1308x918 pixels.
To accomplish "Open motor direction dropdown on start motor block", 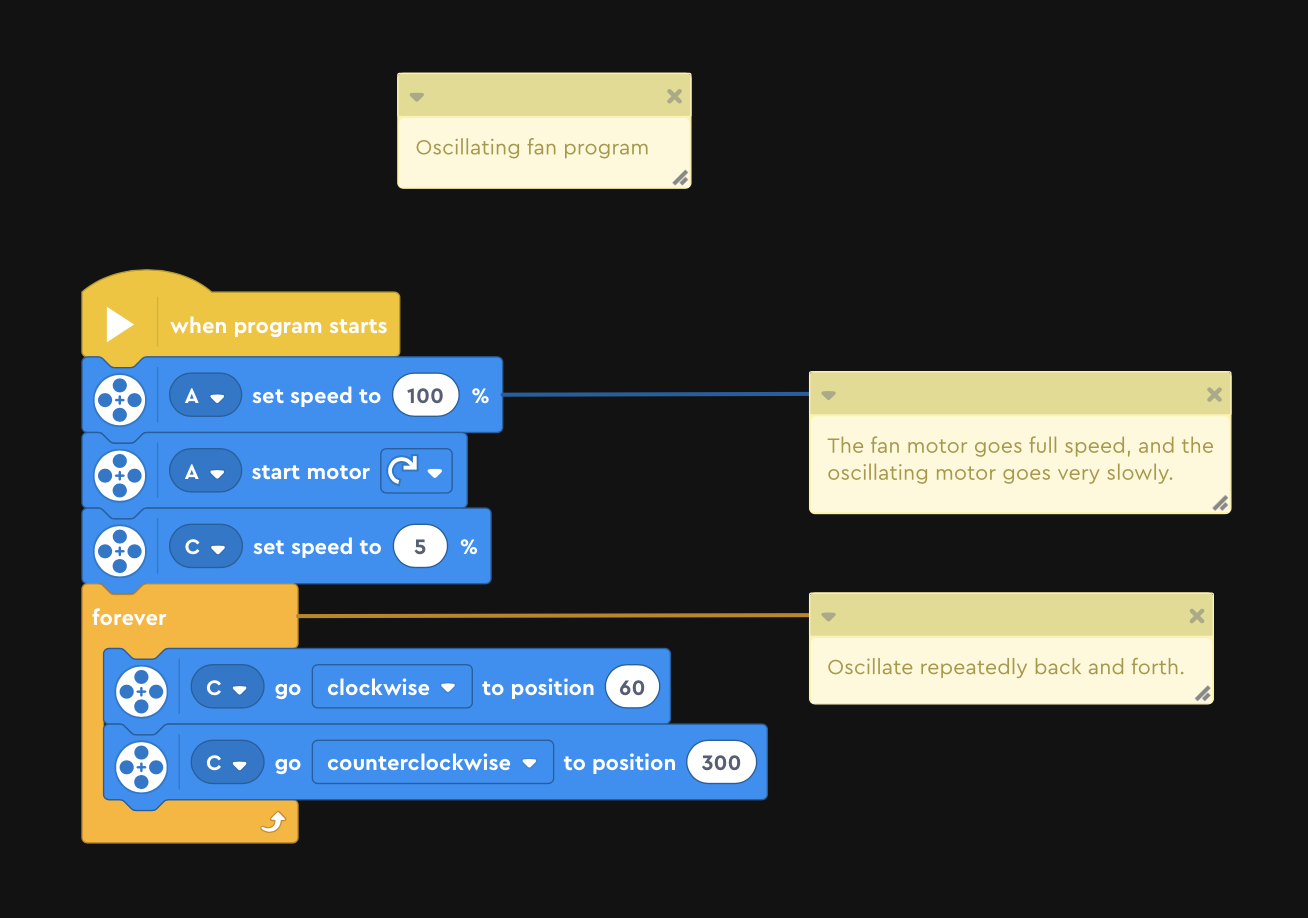I will [416, 472].
